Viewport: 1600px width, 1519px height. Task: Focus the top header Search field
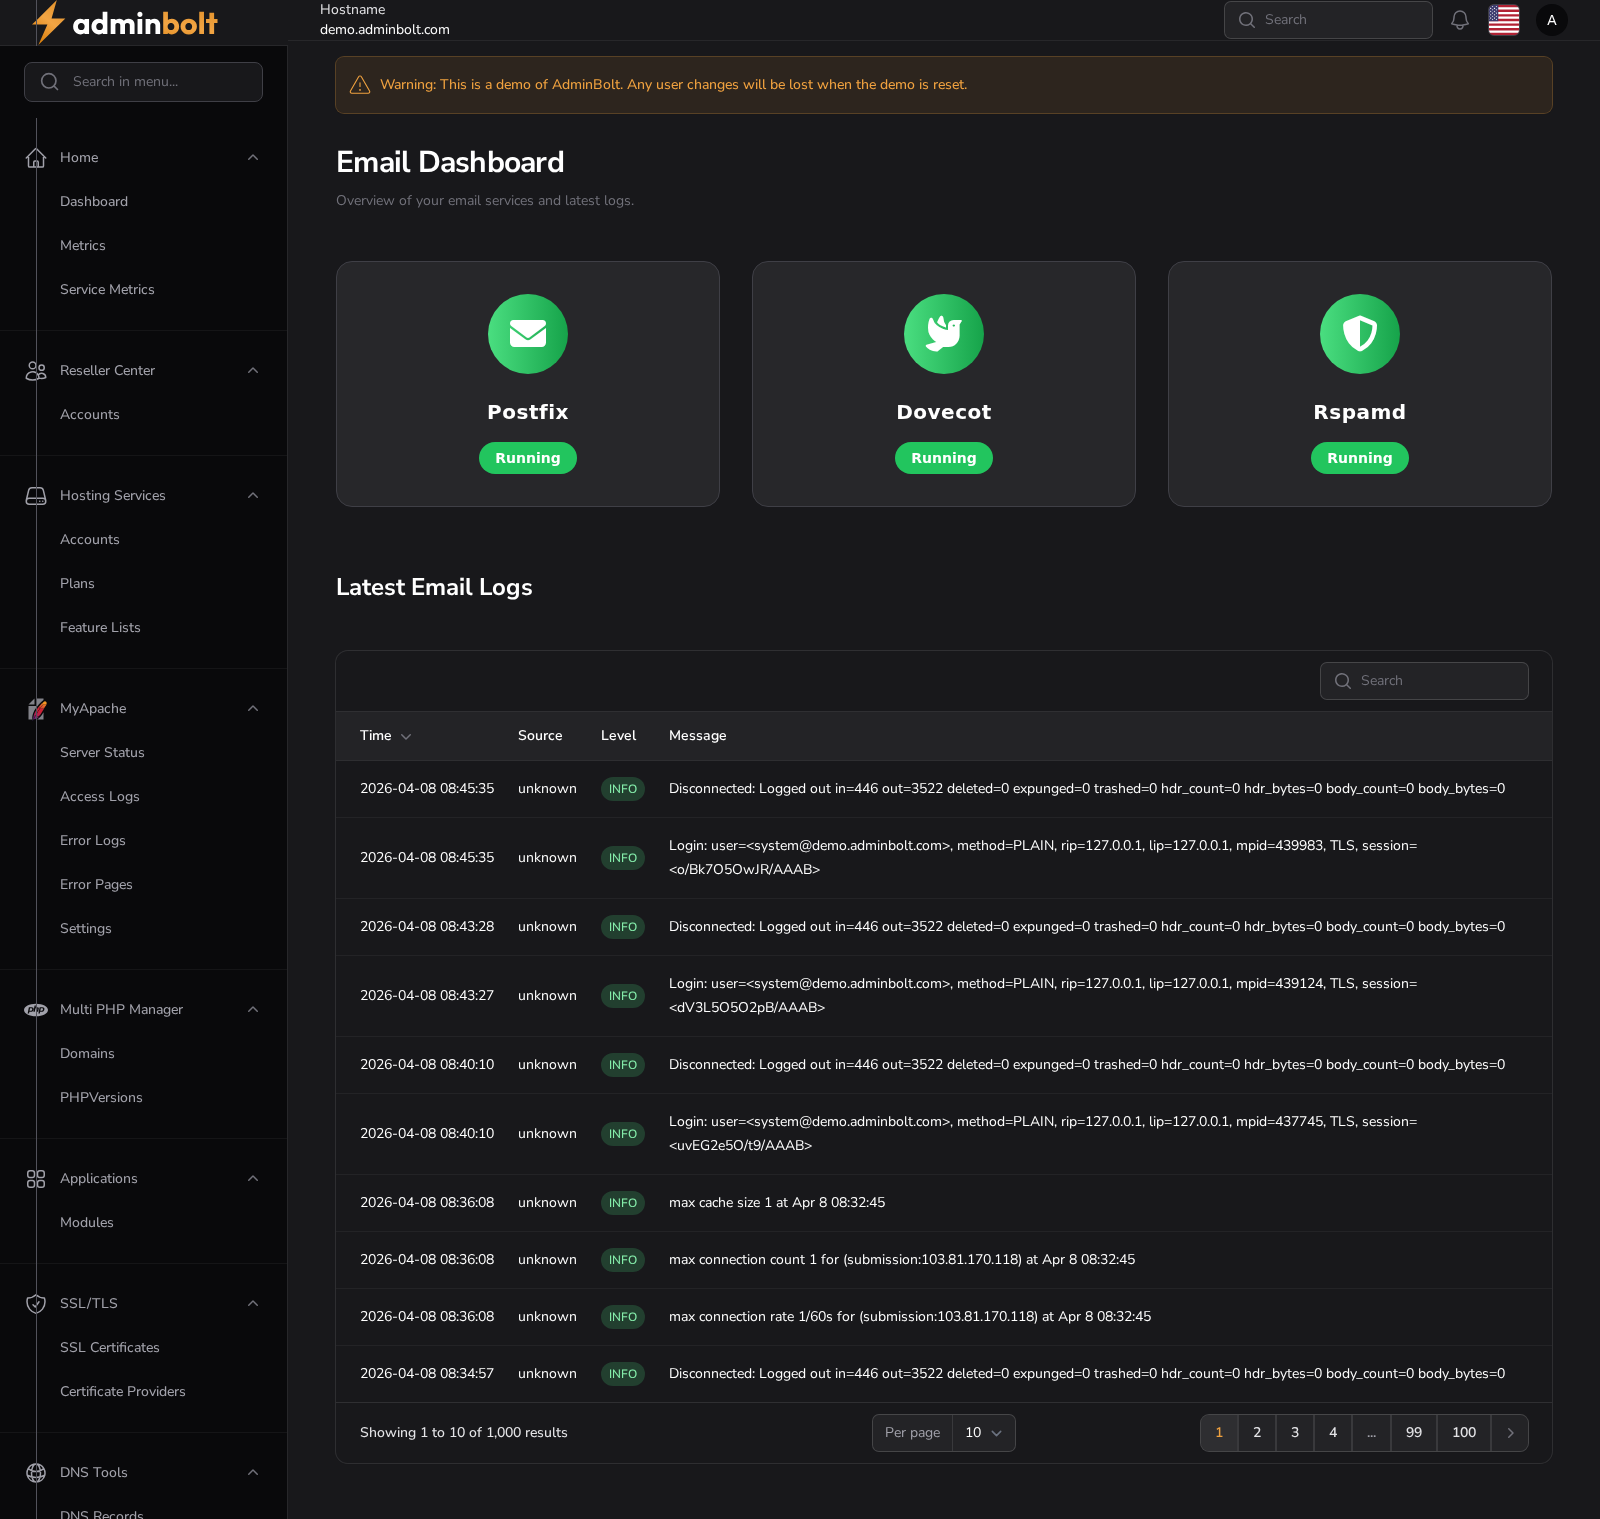(x=1328, y=20)
